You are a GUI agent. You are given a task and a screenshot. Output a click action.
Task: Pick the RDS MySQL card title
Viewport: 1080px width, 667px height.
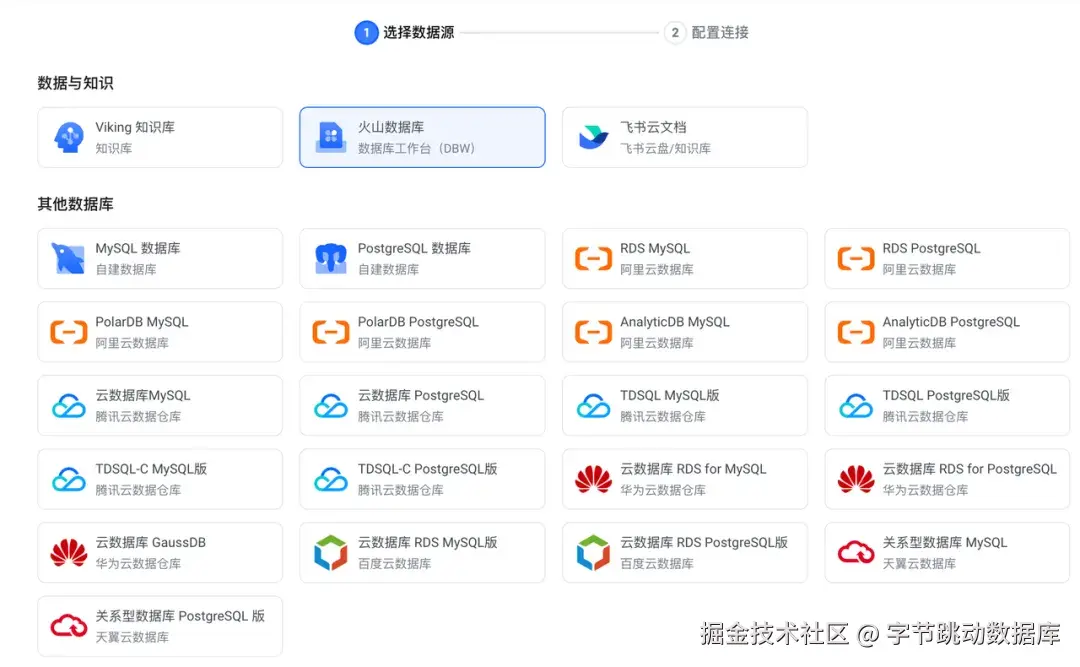point(655,248)
